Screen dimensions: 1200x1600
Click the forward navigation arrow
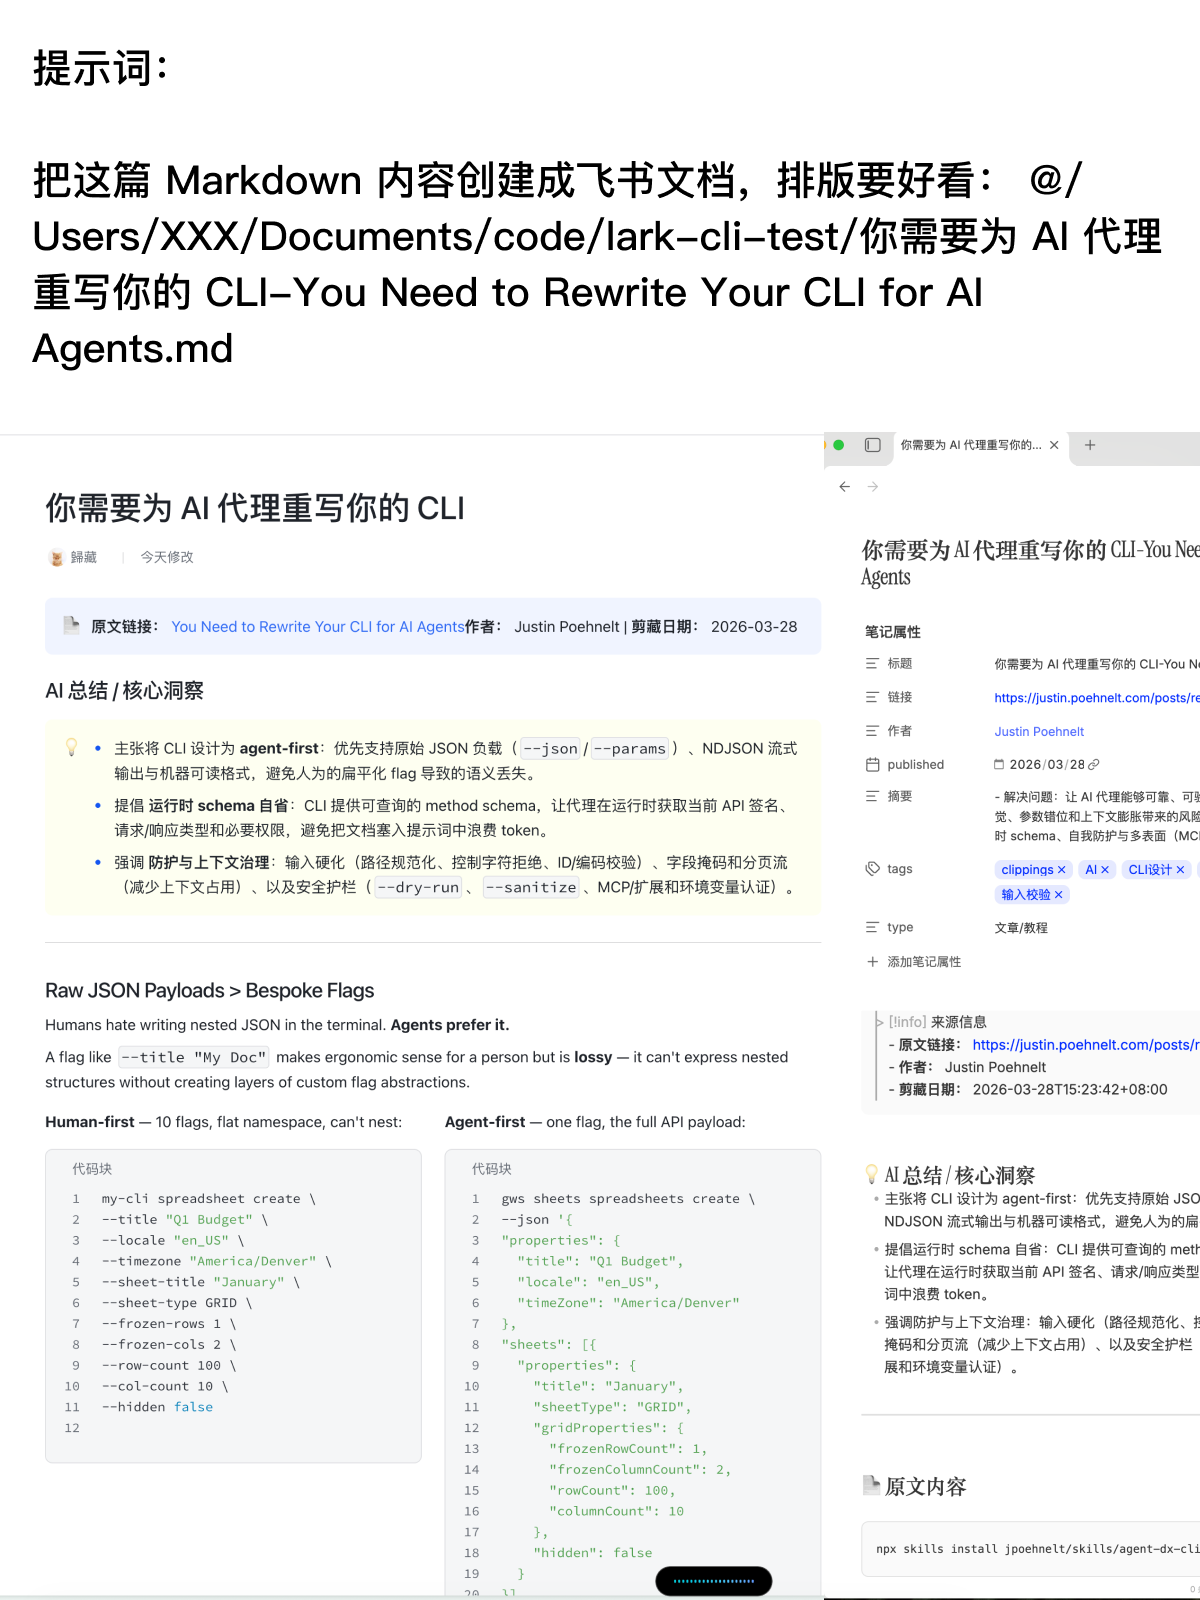(x=873, y=487)
